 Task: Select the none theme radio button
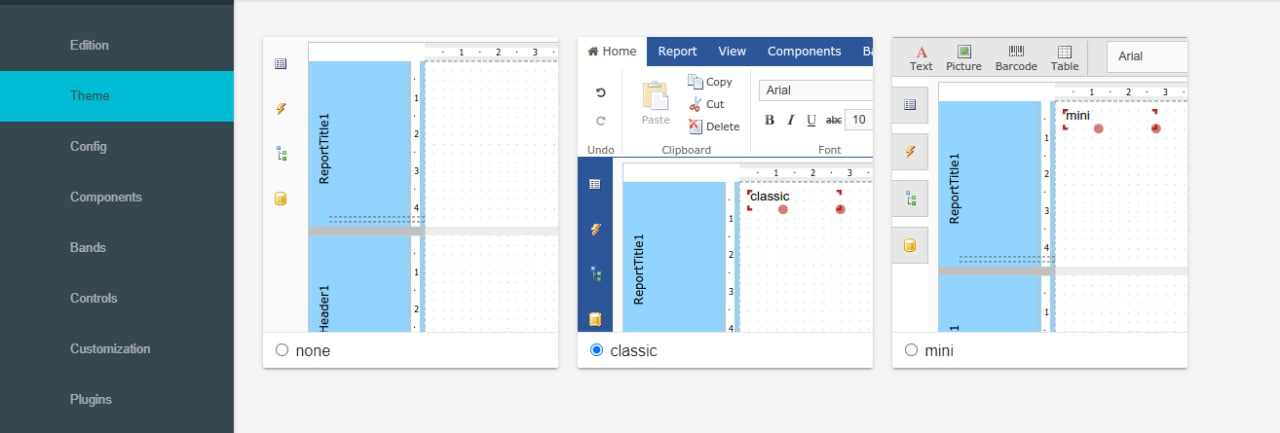282,350
